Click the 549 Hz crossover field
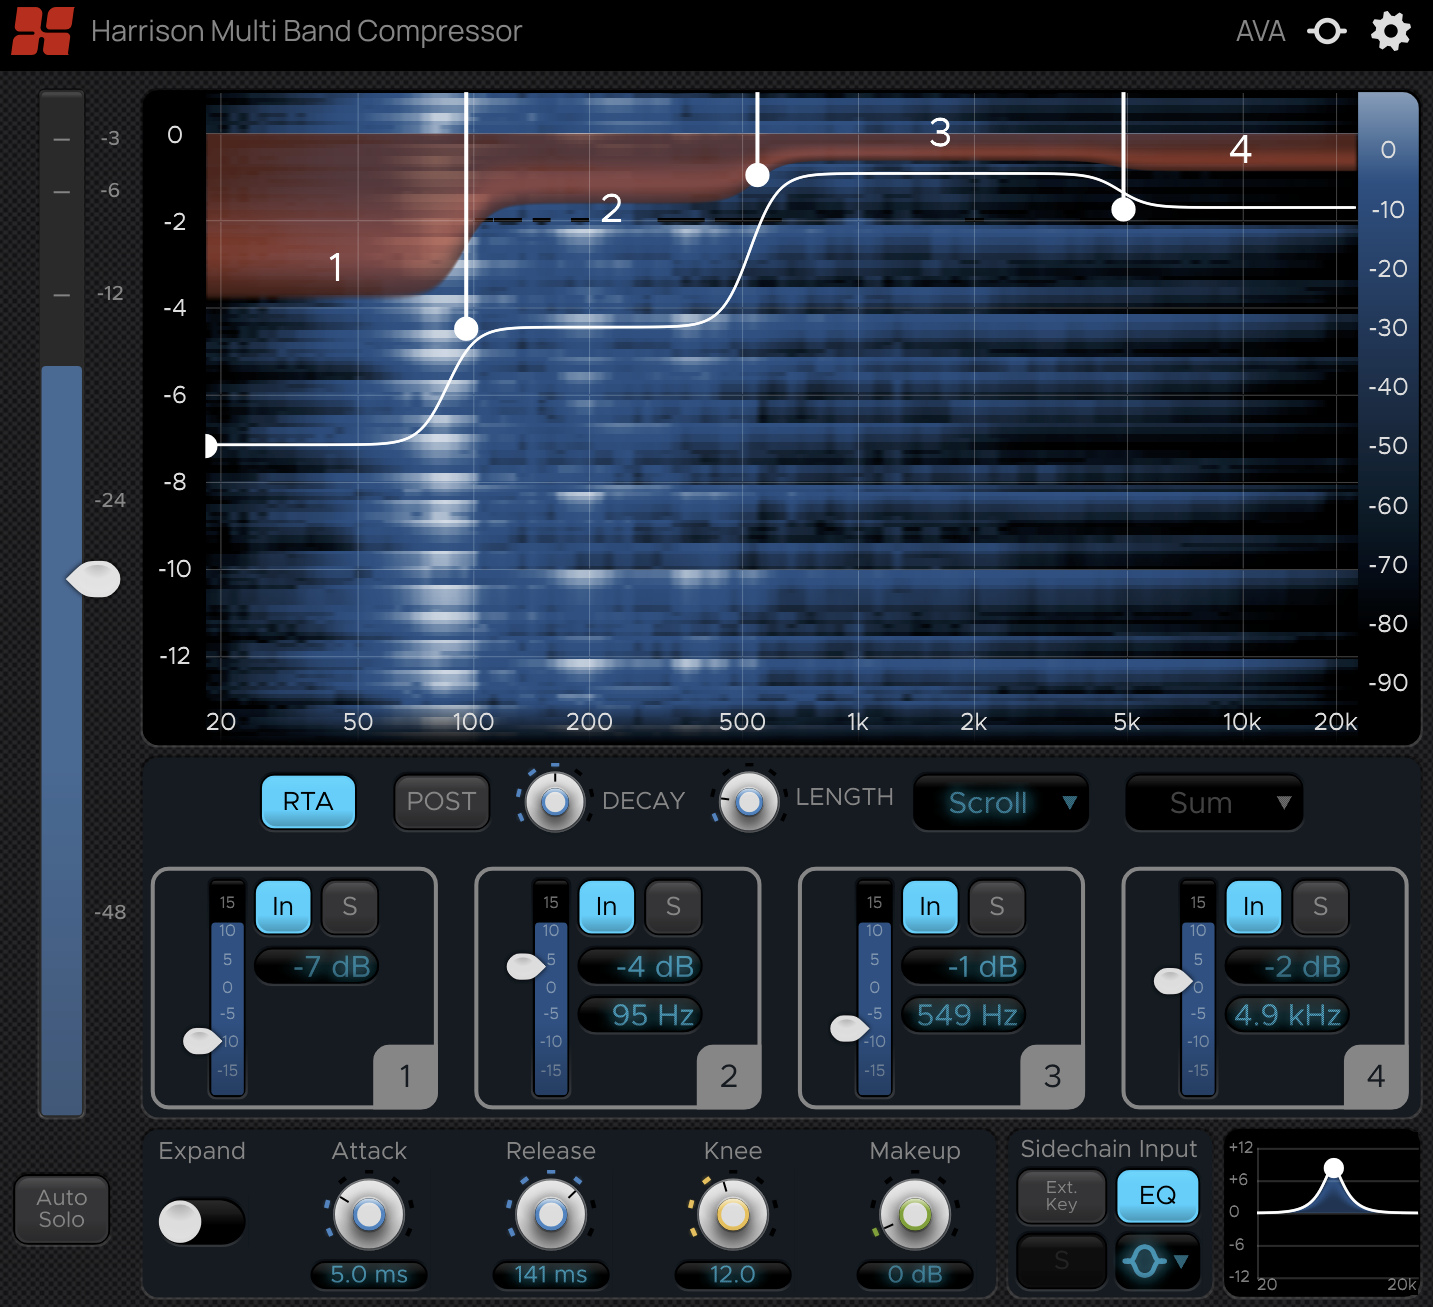Viewport: 1433px width, 1307px height. tap(964, 1015)
